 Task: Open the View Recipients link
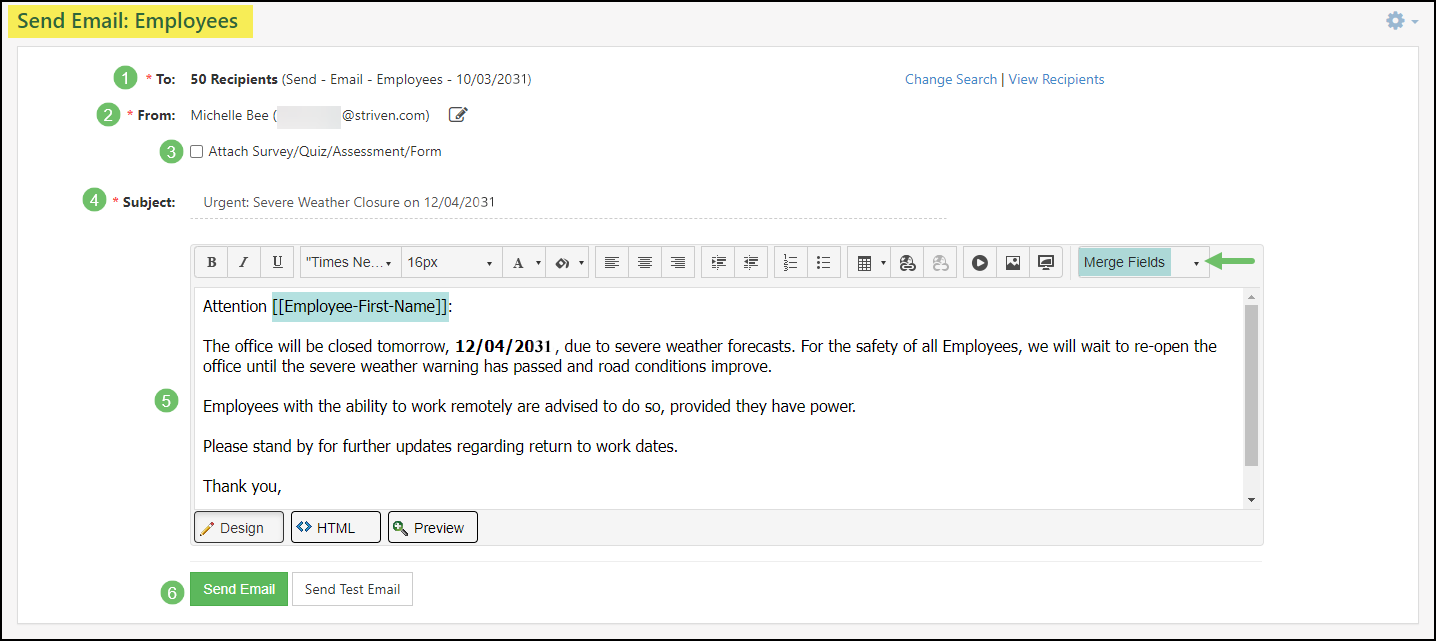pyautogui.click(x=1056, y=79)
